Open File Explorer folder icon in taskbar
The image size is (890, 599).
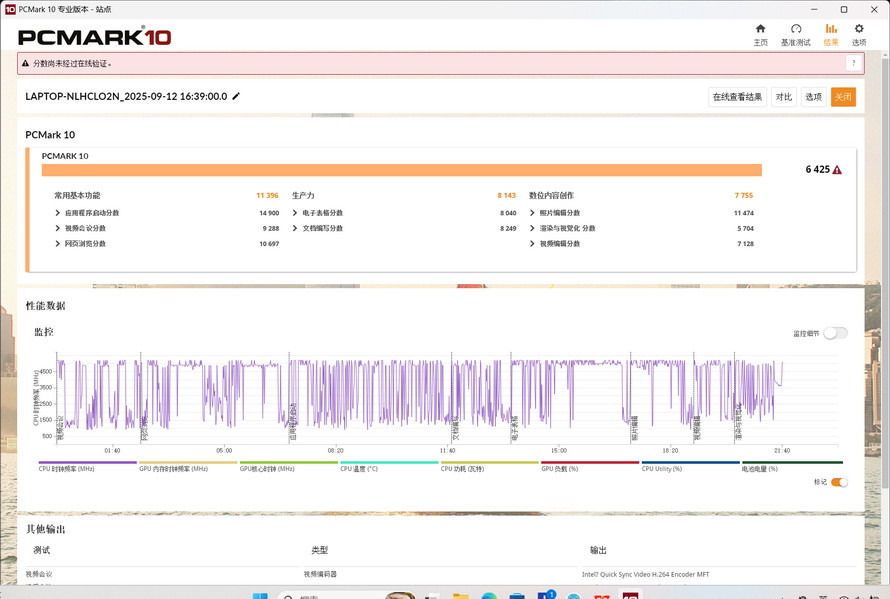point(460,596)
